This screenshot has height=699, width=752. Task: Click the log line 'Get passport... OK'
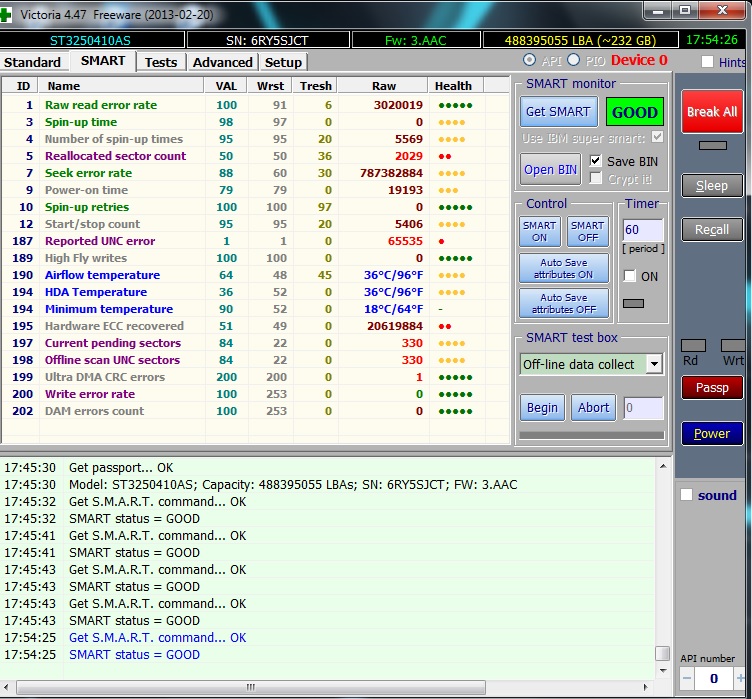tap(121, 467)
